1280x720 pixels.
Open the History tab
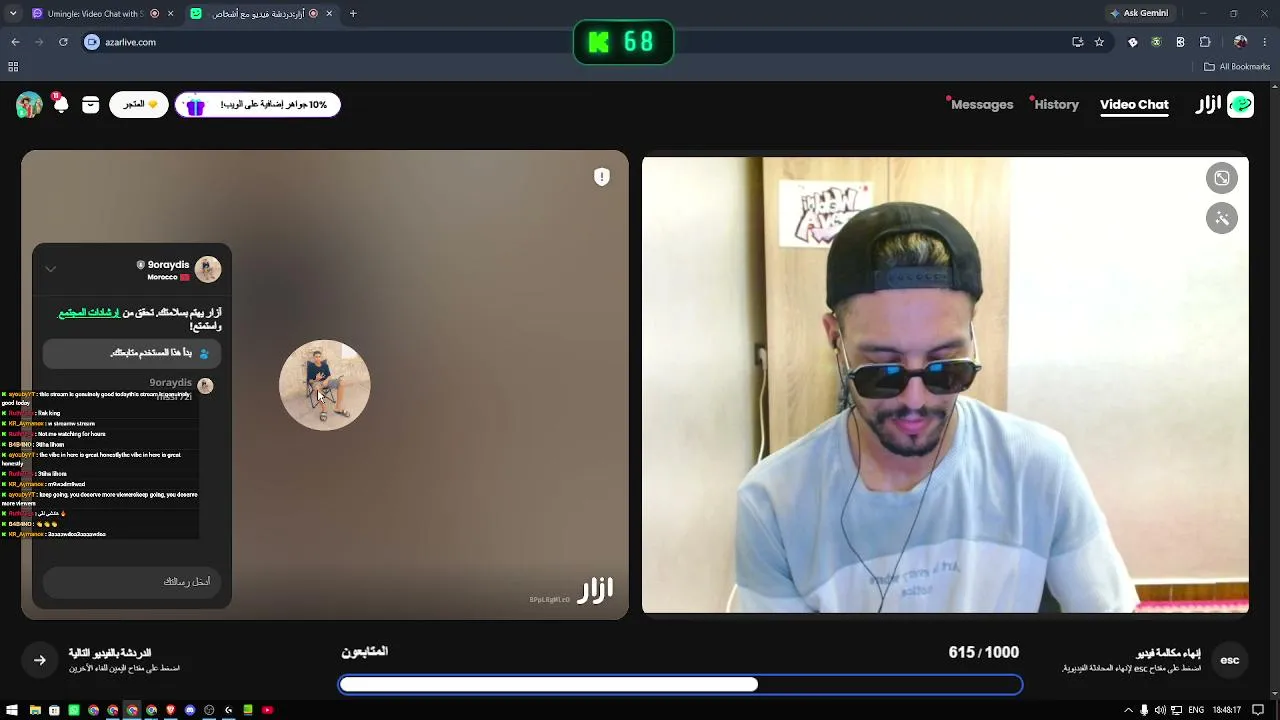pyautogui.click(x=1056, y=105)
